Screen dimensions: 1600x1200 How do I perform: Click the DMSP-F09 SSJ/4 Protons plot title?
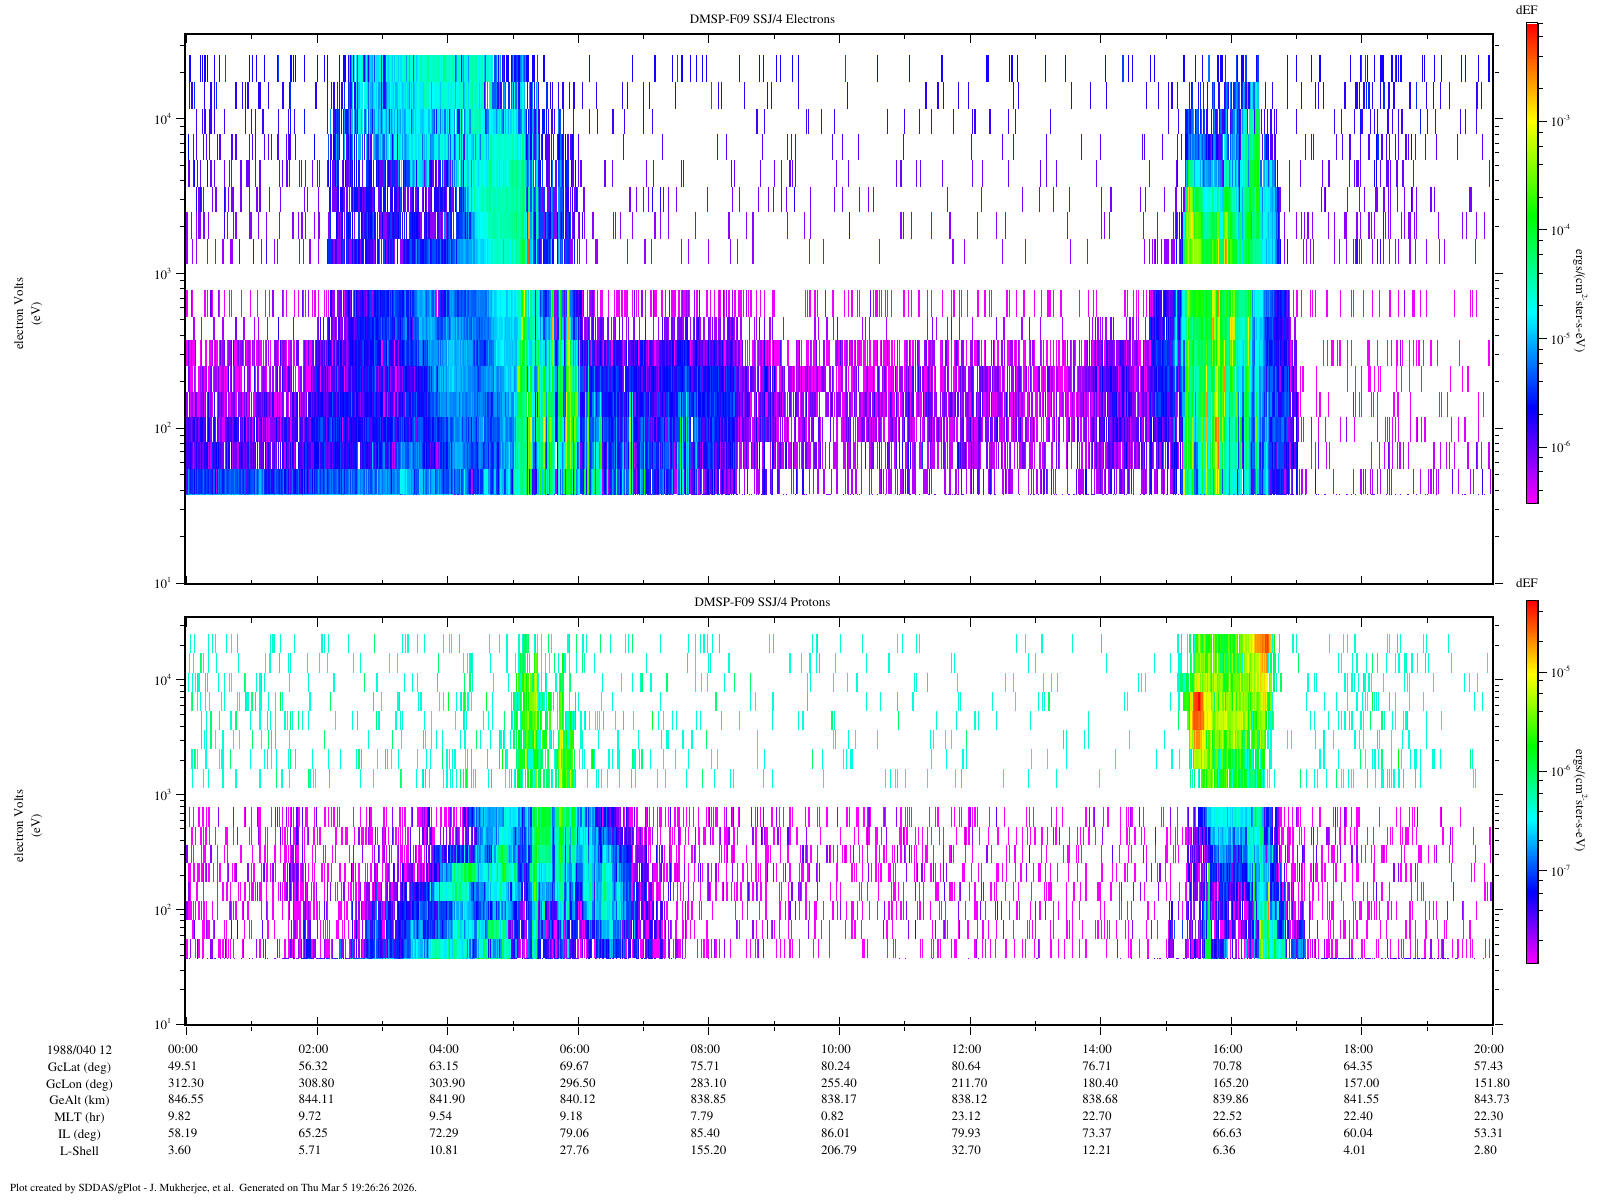762,602
